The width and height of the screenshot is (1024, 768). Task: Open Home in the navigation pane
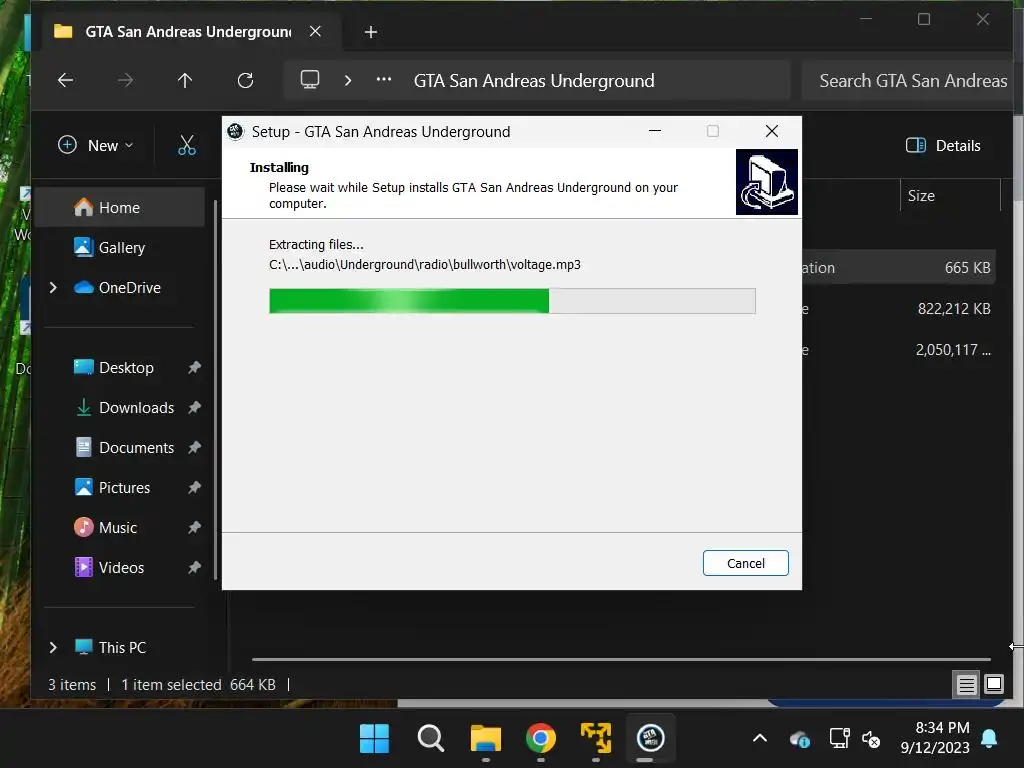(x=120, y=208)
